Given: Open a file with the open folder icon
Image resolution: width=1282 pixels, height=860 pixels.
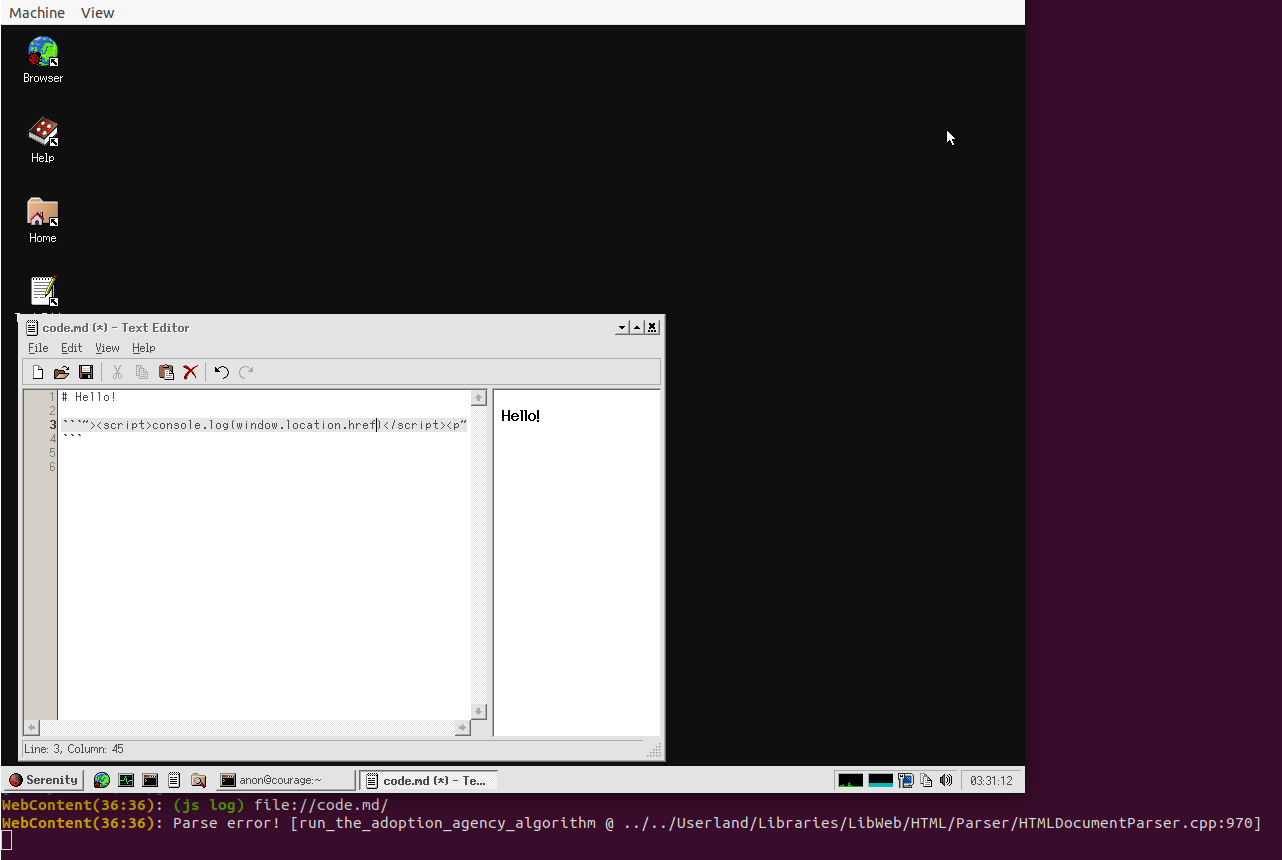Looking at the screenshot, I should click(x=61, y=372).
